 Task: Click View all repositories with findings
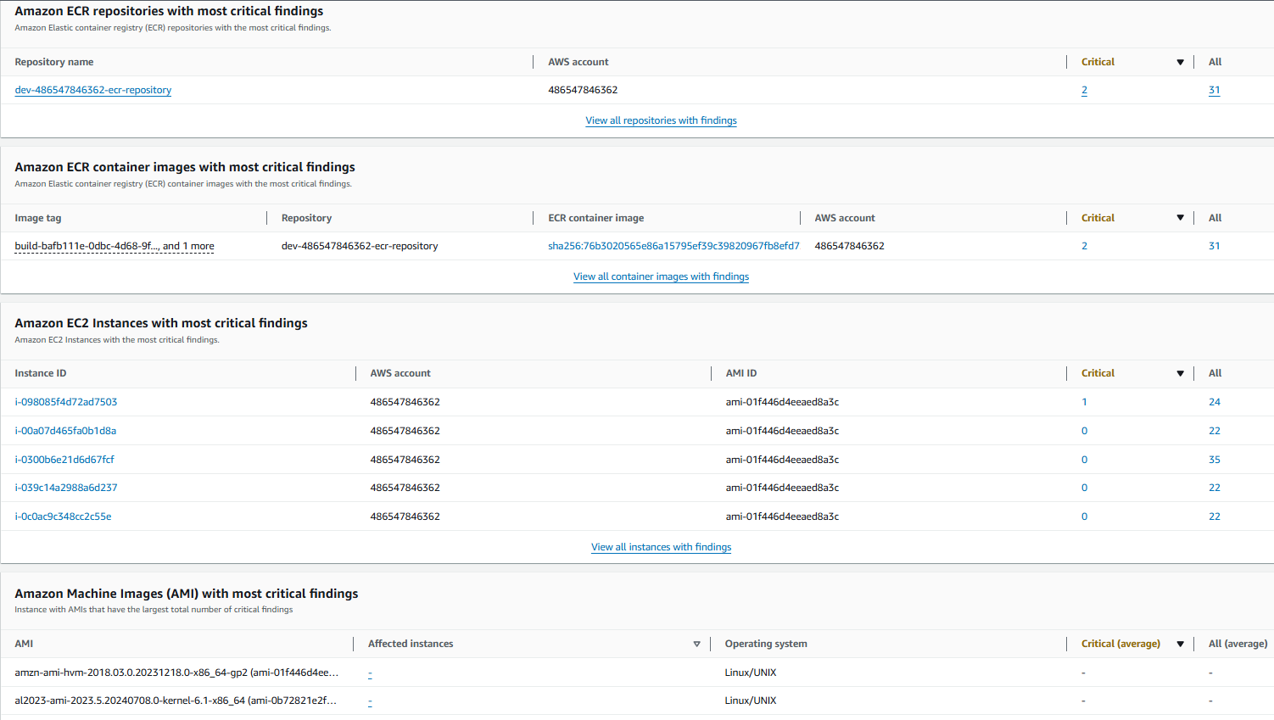(661, 120)
